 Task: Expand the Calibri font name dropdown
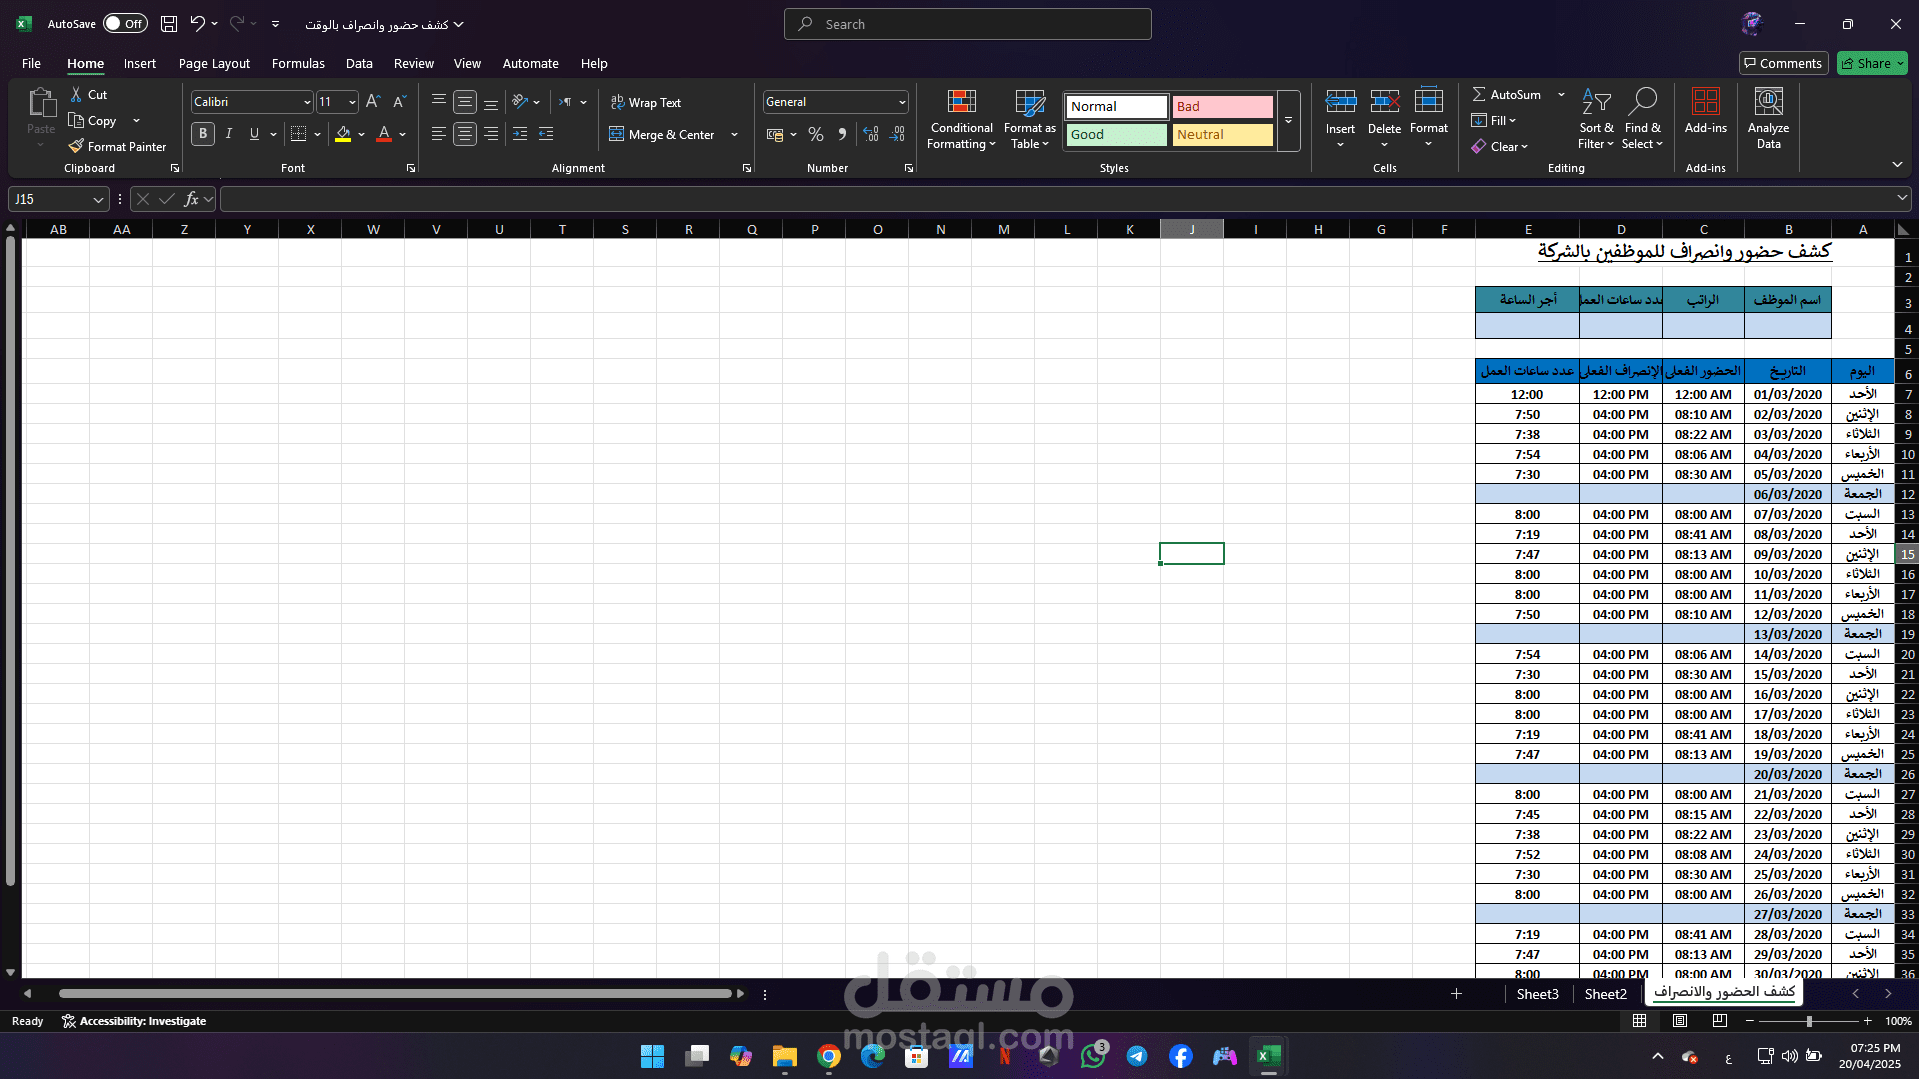click(x=306, y=102)
